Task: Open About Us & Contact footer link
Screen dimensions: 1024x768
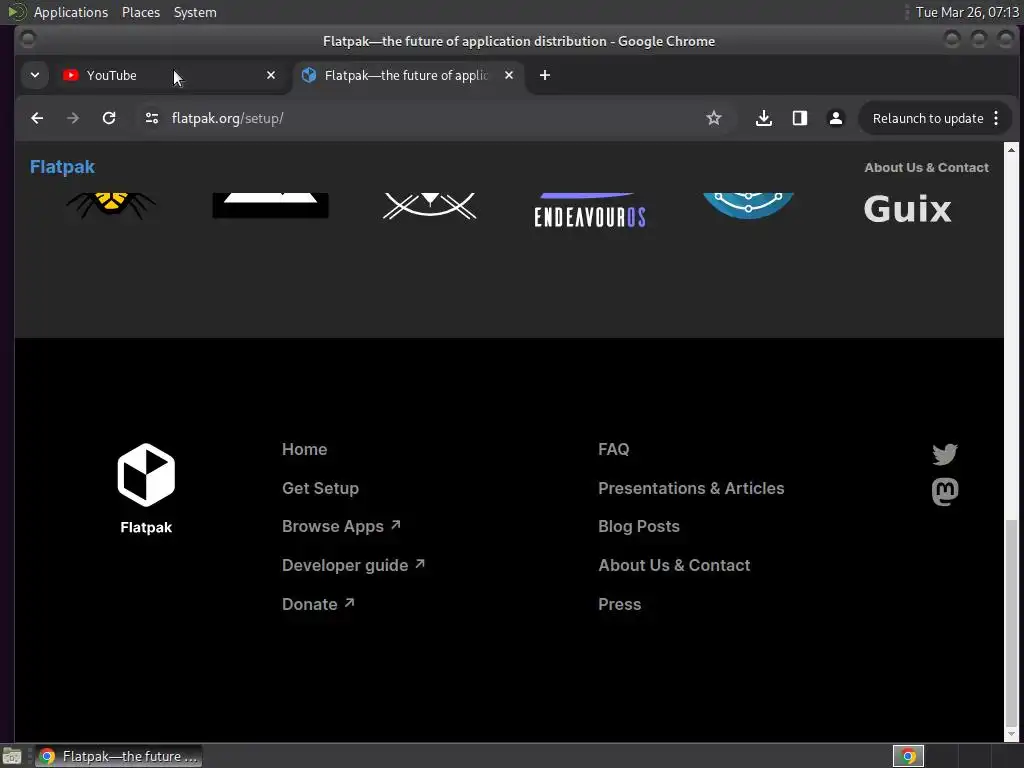Action: point(674,566)
